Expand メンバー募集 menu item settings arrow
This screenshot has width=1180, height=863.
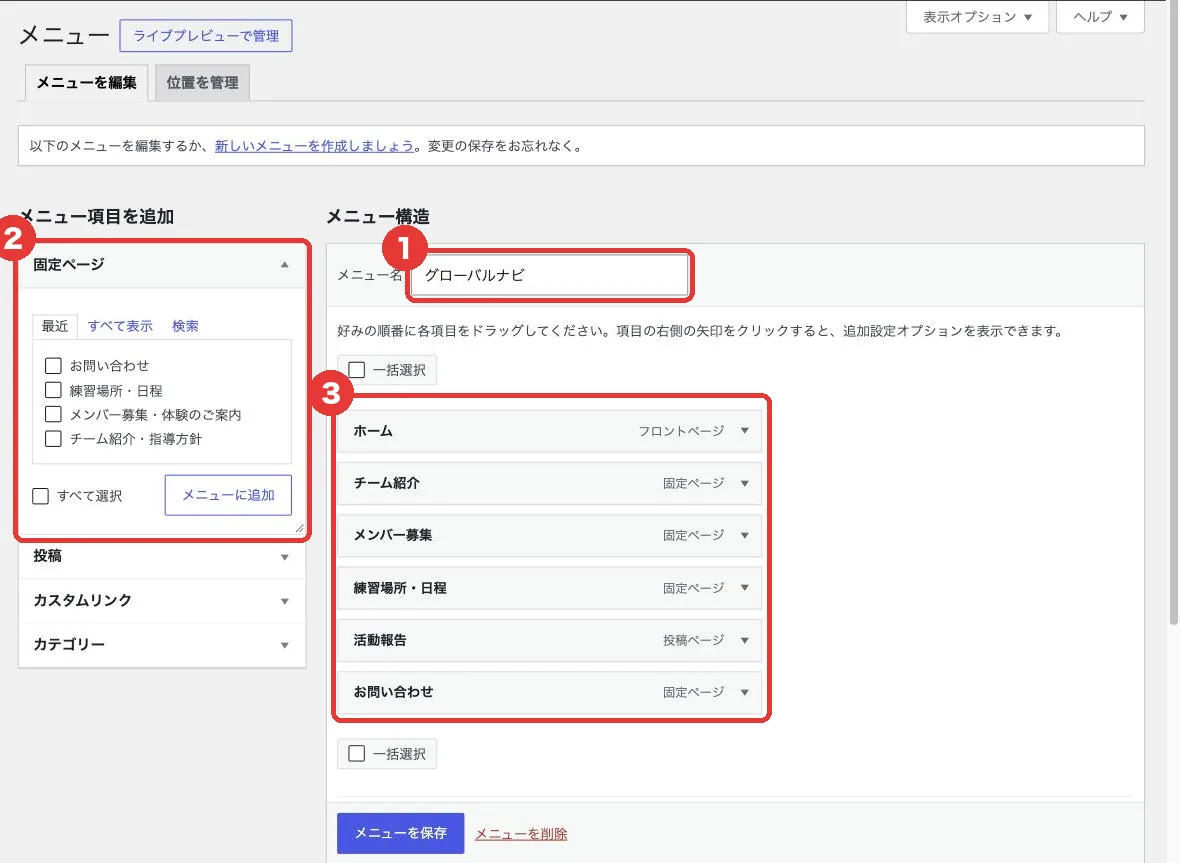tap(744, 535)
